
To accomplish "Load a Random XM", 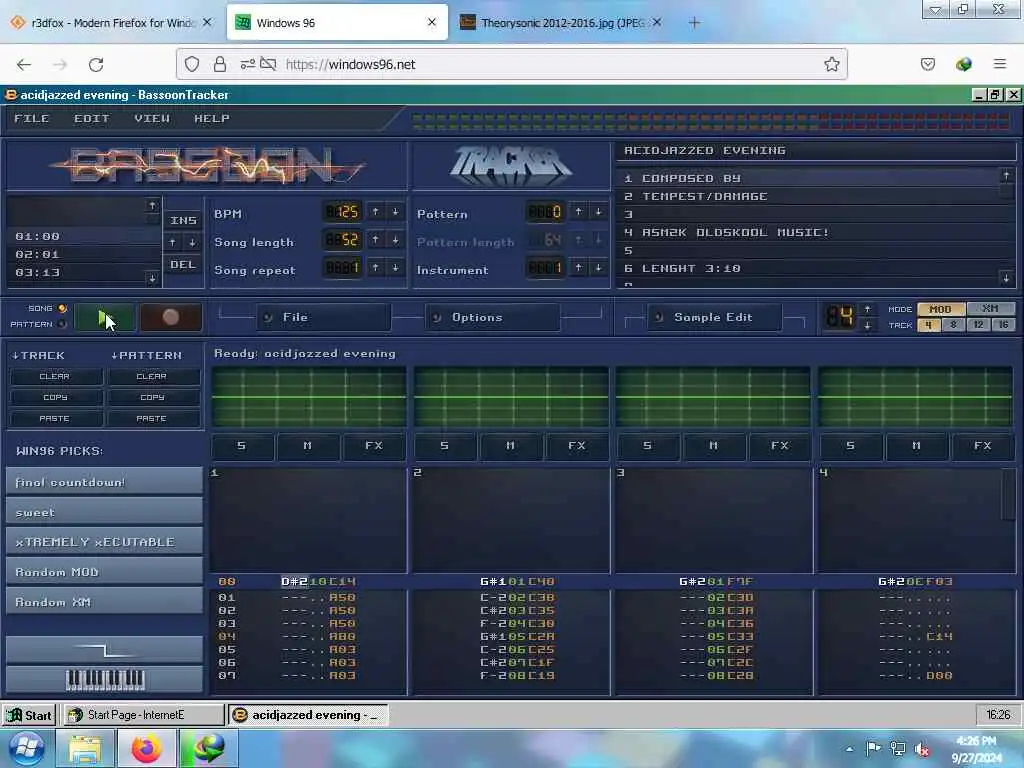I will pyautogui.click(x=104, y=601).
